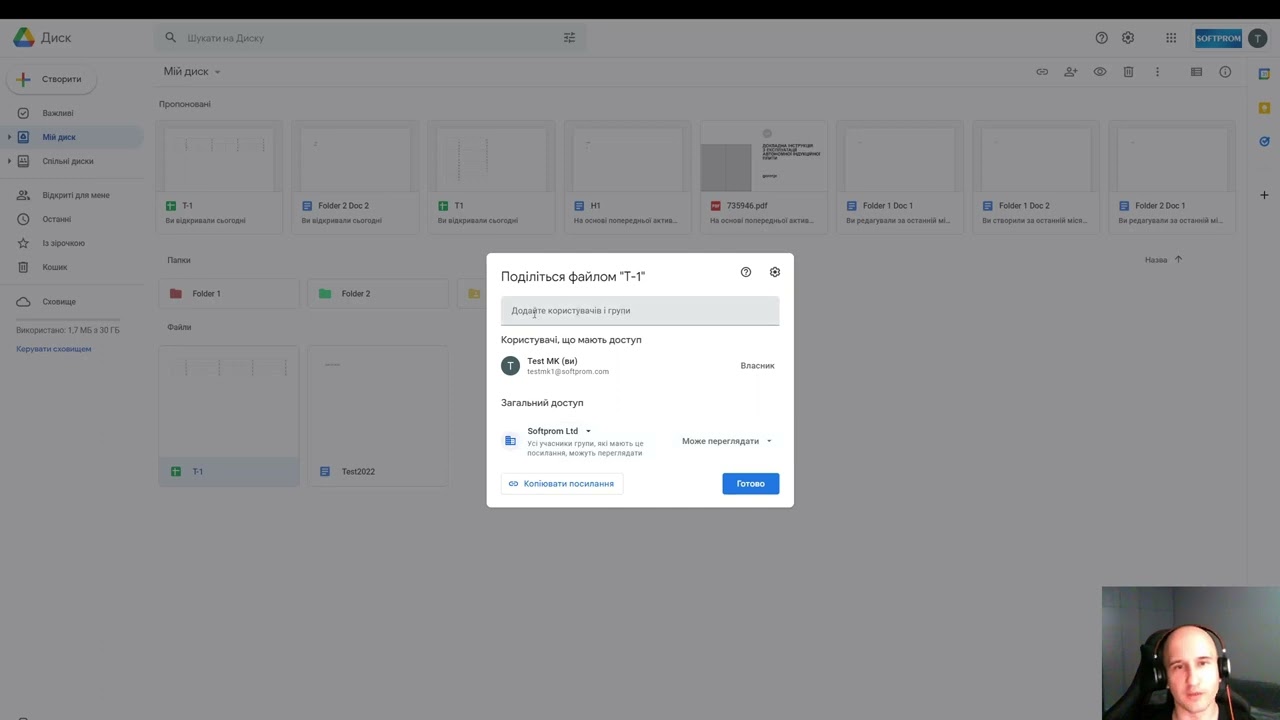This screenshot has width=1280, height=720.
Task: Select the Test2022 file
Action: [378, 416]
